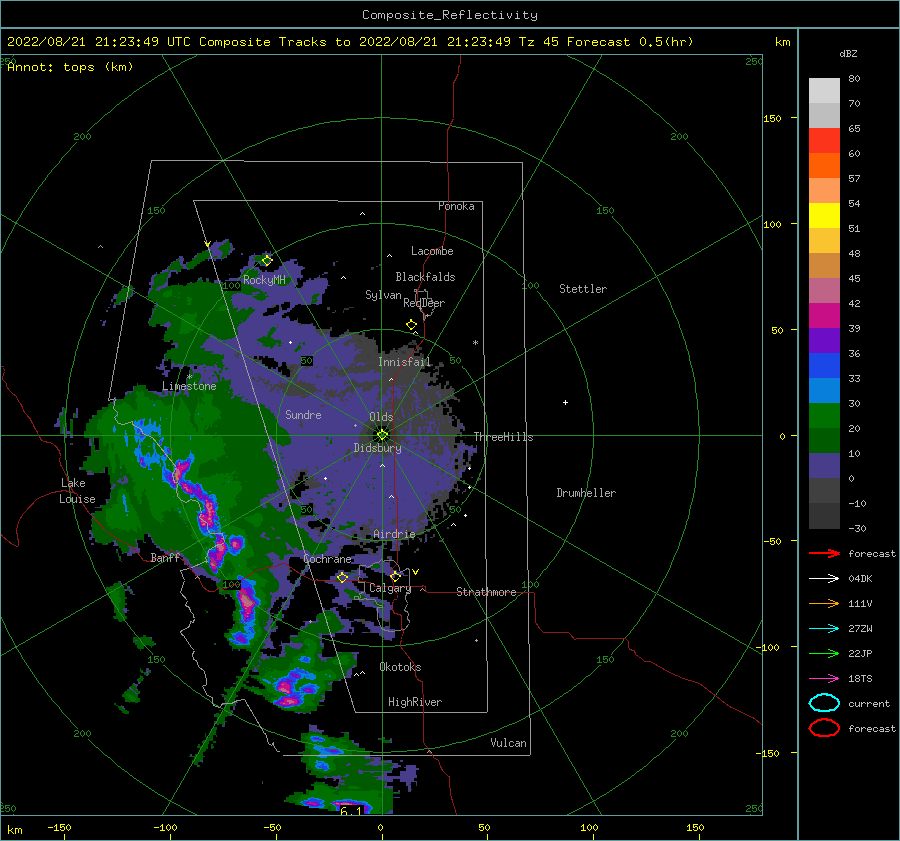Click the RedDeer city label
This screenshot has height=841, width=900.
coord(424,303)
